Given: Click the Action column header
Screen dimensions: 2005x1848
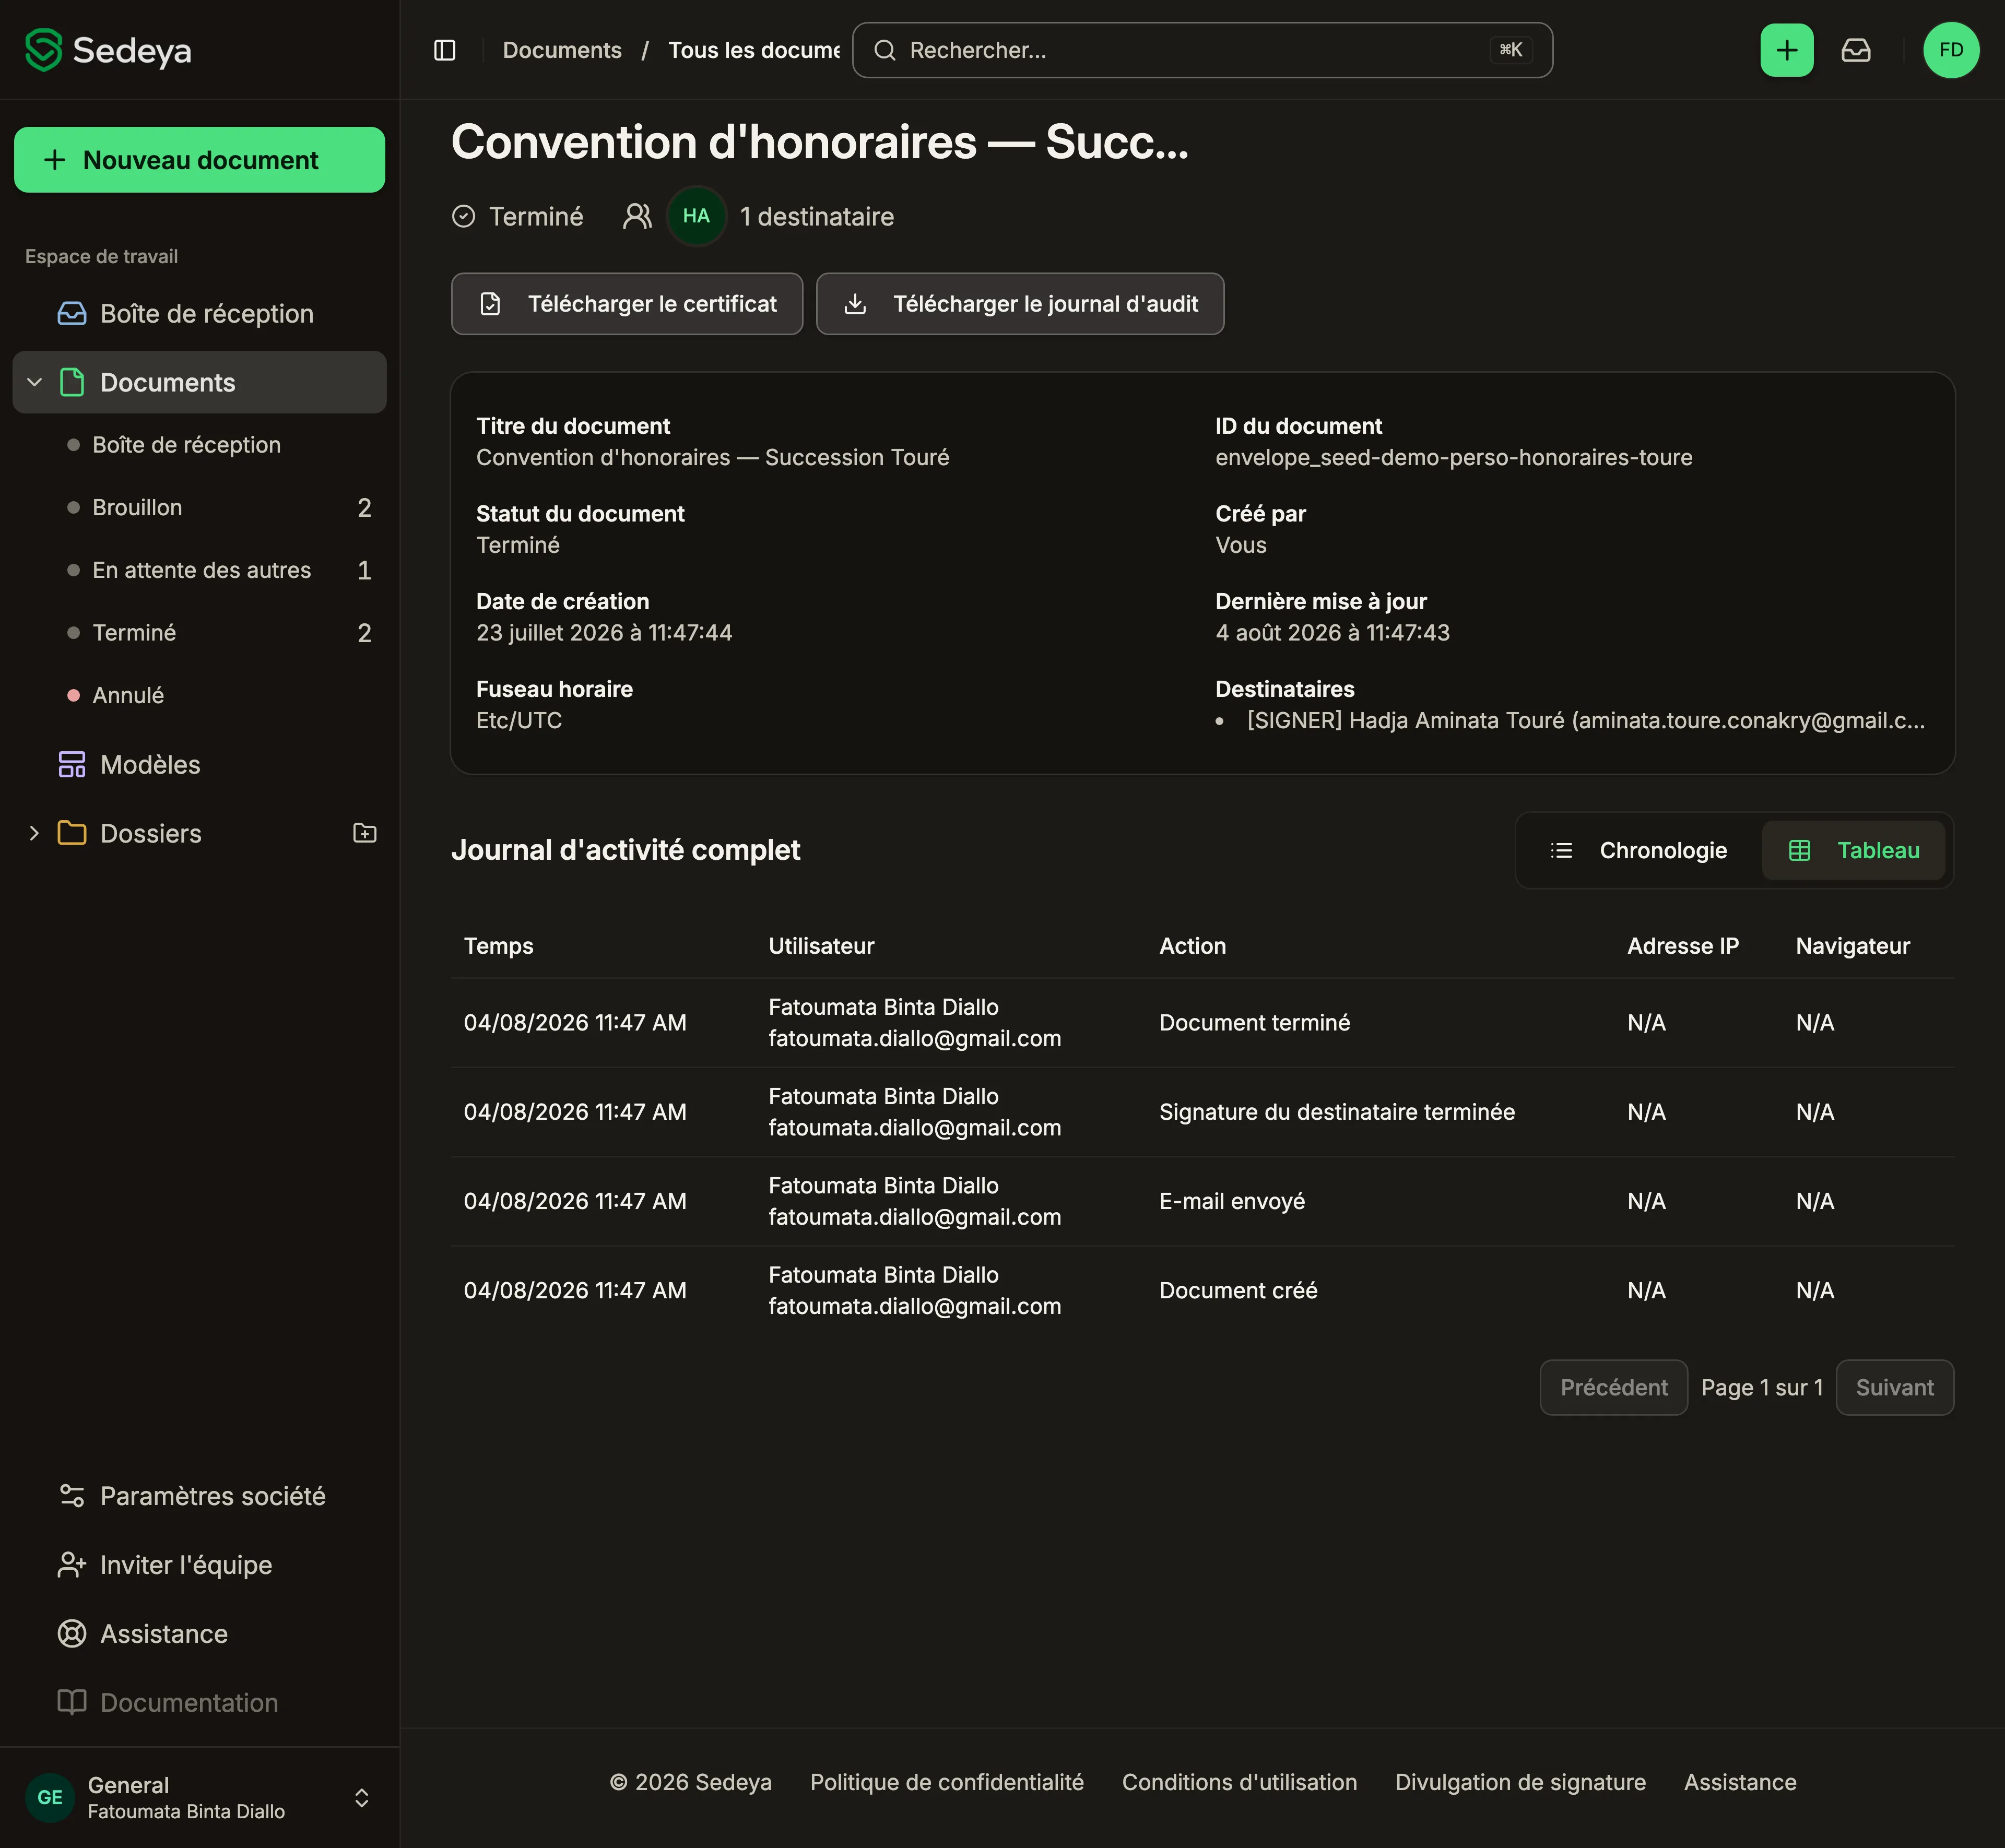Looking at the screenshot, I should click(x=1192, y=946).
